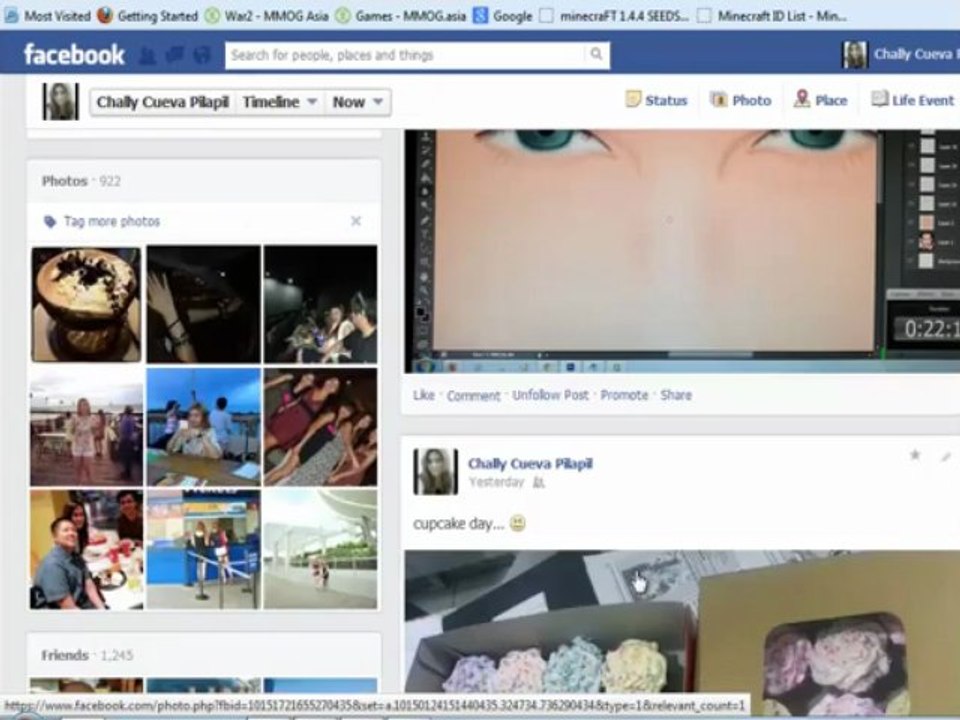Click the cupcake post author avatar

pyautogui.click(x=435, y=471)
